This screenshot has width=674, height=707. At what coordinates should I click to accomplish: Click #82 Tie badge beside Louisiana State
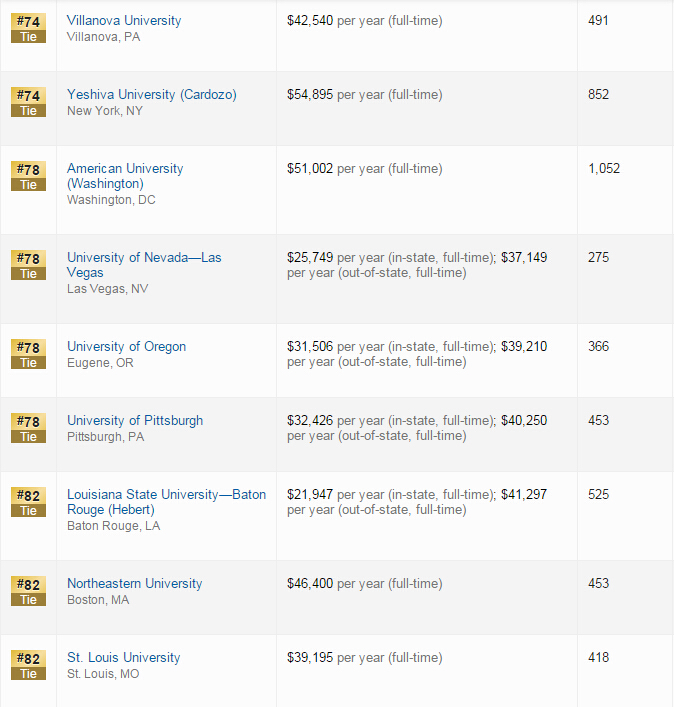point(28,502)
